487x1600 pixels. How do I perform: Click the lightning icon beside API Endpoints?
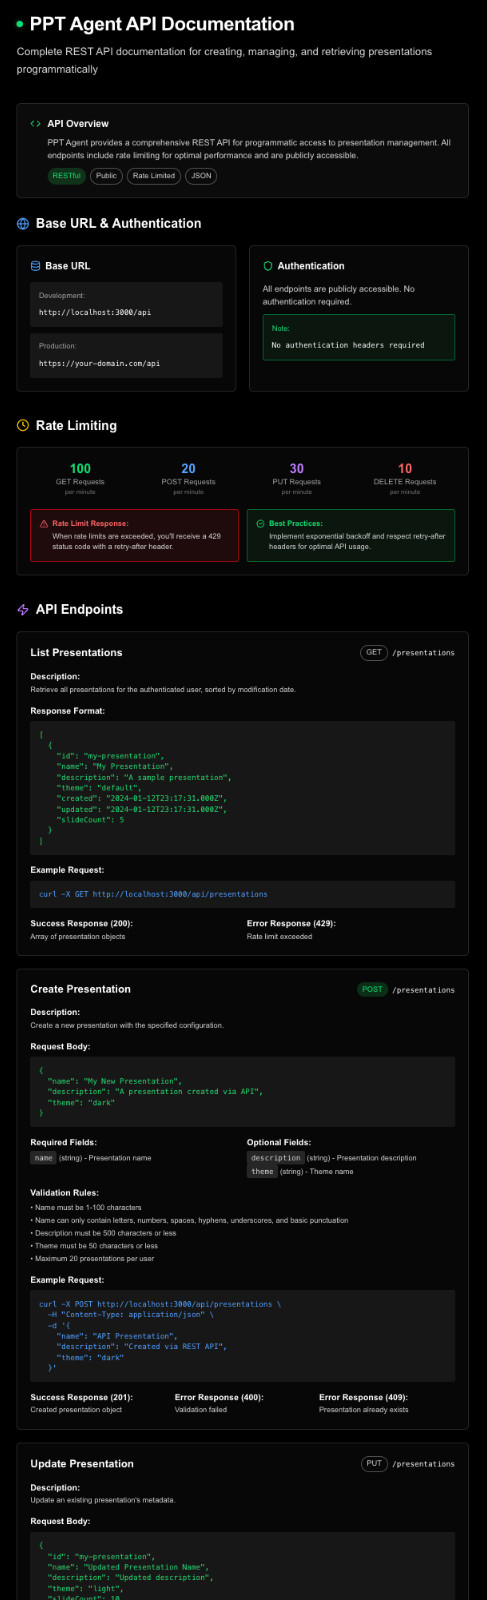click(23, 610)
